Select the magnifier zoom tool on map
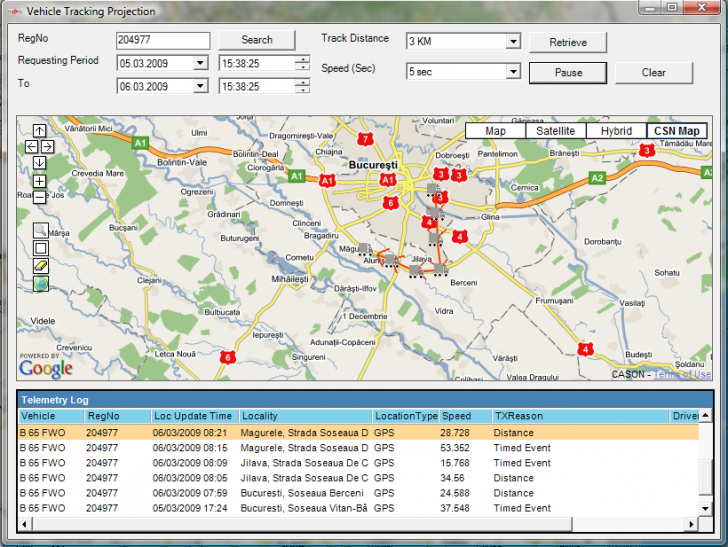This screenshot has width=728, height=547. [41, 230]
